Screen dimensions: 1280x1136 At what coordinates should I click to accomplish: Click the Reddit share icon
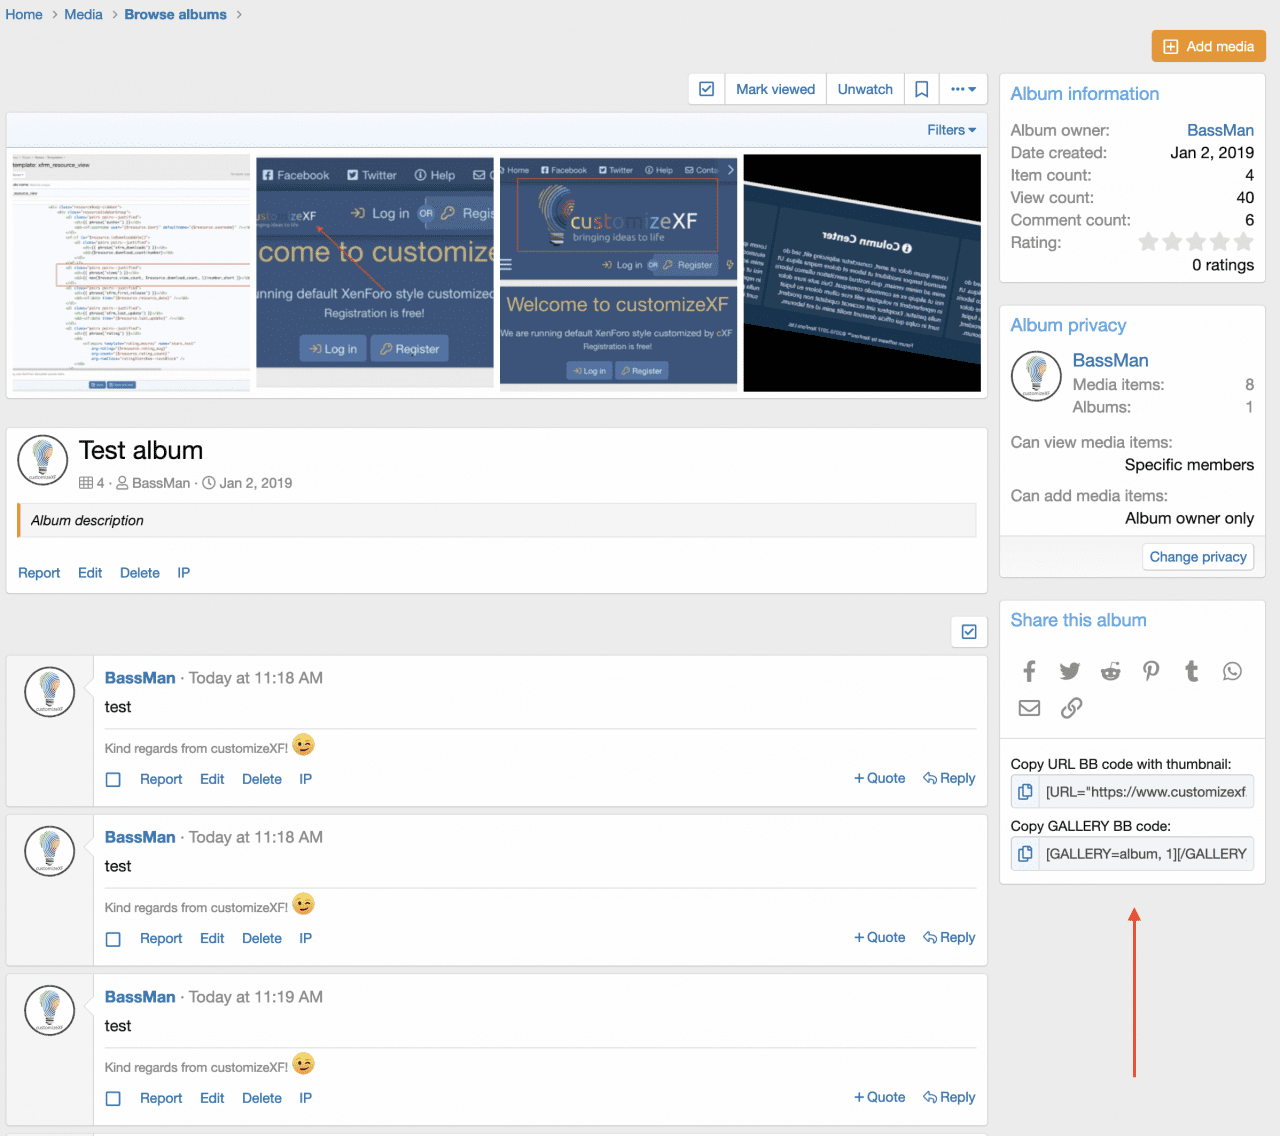click(1110, 671)
